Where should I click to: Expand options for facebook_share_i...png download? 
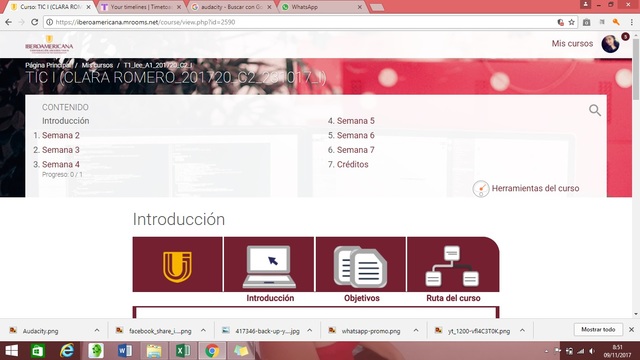[x=203, y=331]
